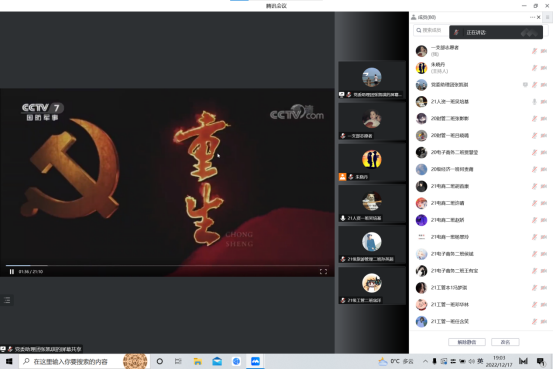Toggle the host's muted microphone icon
Screen dimensions: 553x369
click(x=534, y=68)
